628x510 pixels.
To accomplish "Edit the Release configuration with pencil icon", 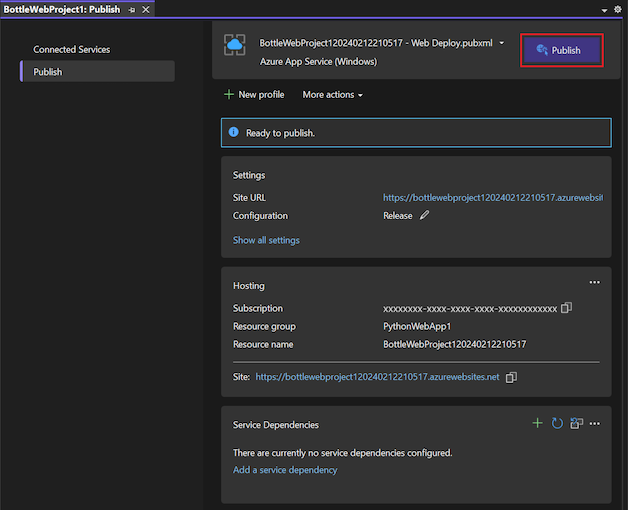I will tap(424, 215).
